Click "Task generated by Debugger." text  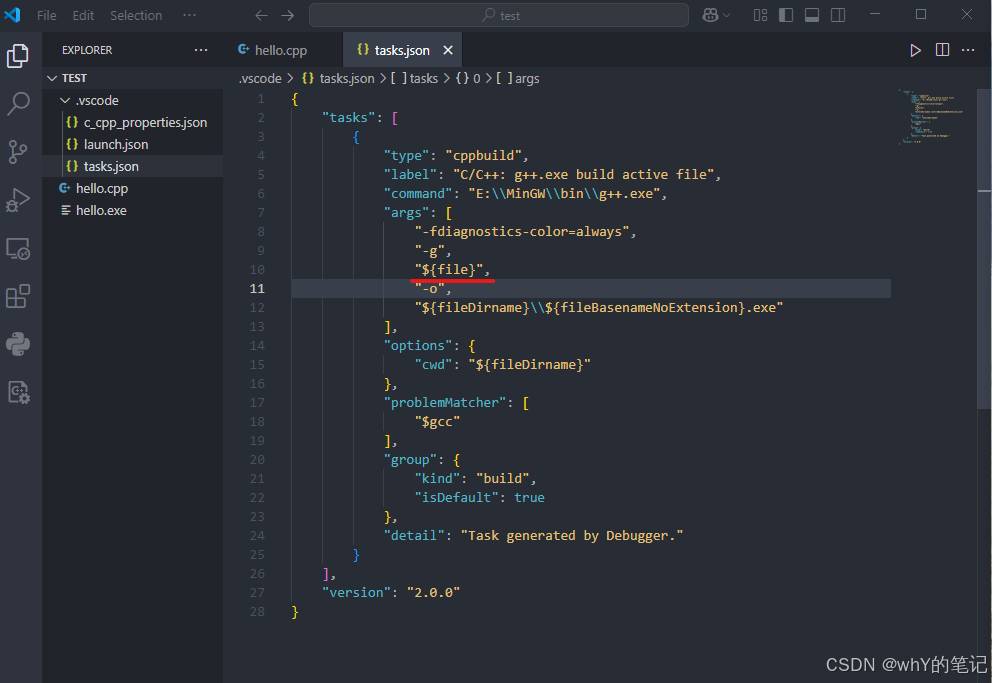(x=572, y=536)
